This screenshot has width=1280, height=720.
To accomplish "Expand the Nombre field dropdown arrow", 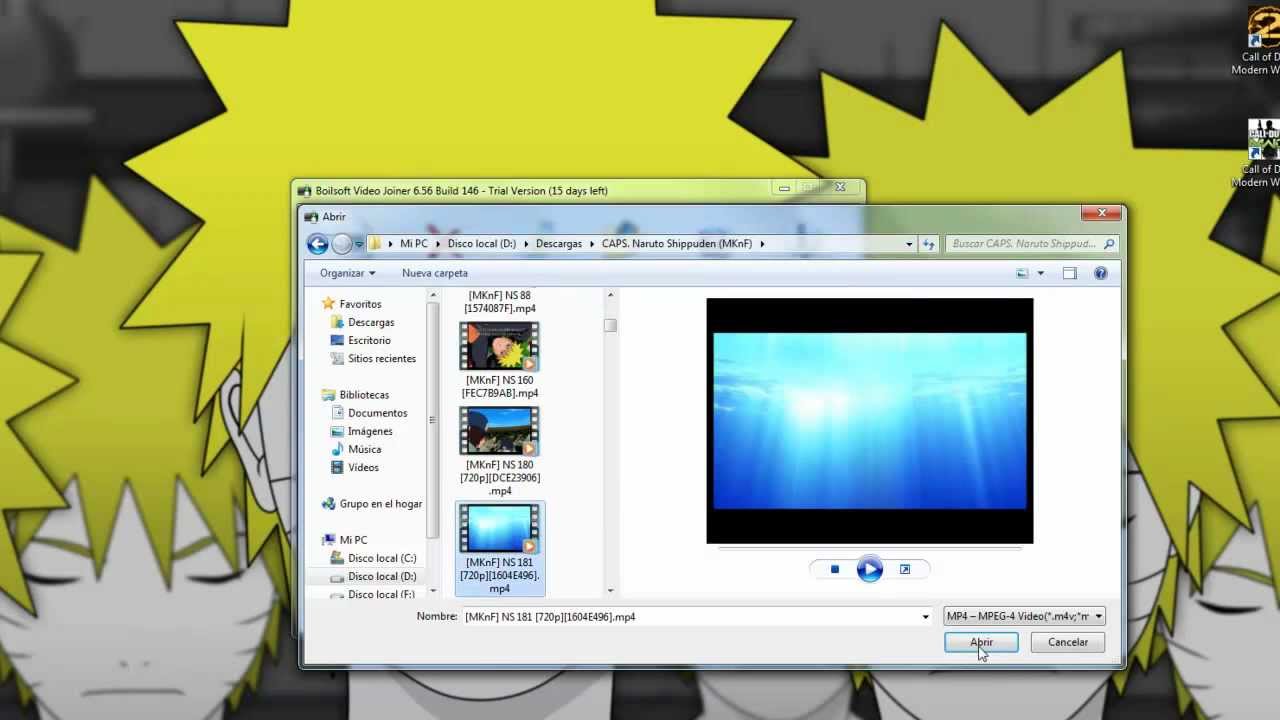I will (925, 617).
